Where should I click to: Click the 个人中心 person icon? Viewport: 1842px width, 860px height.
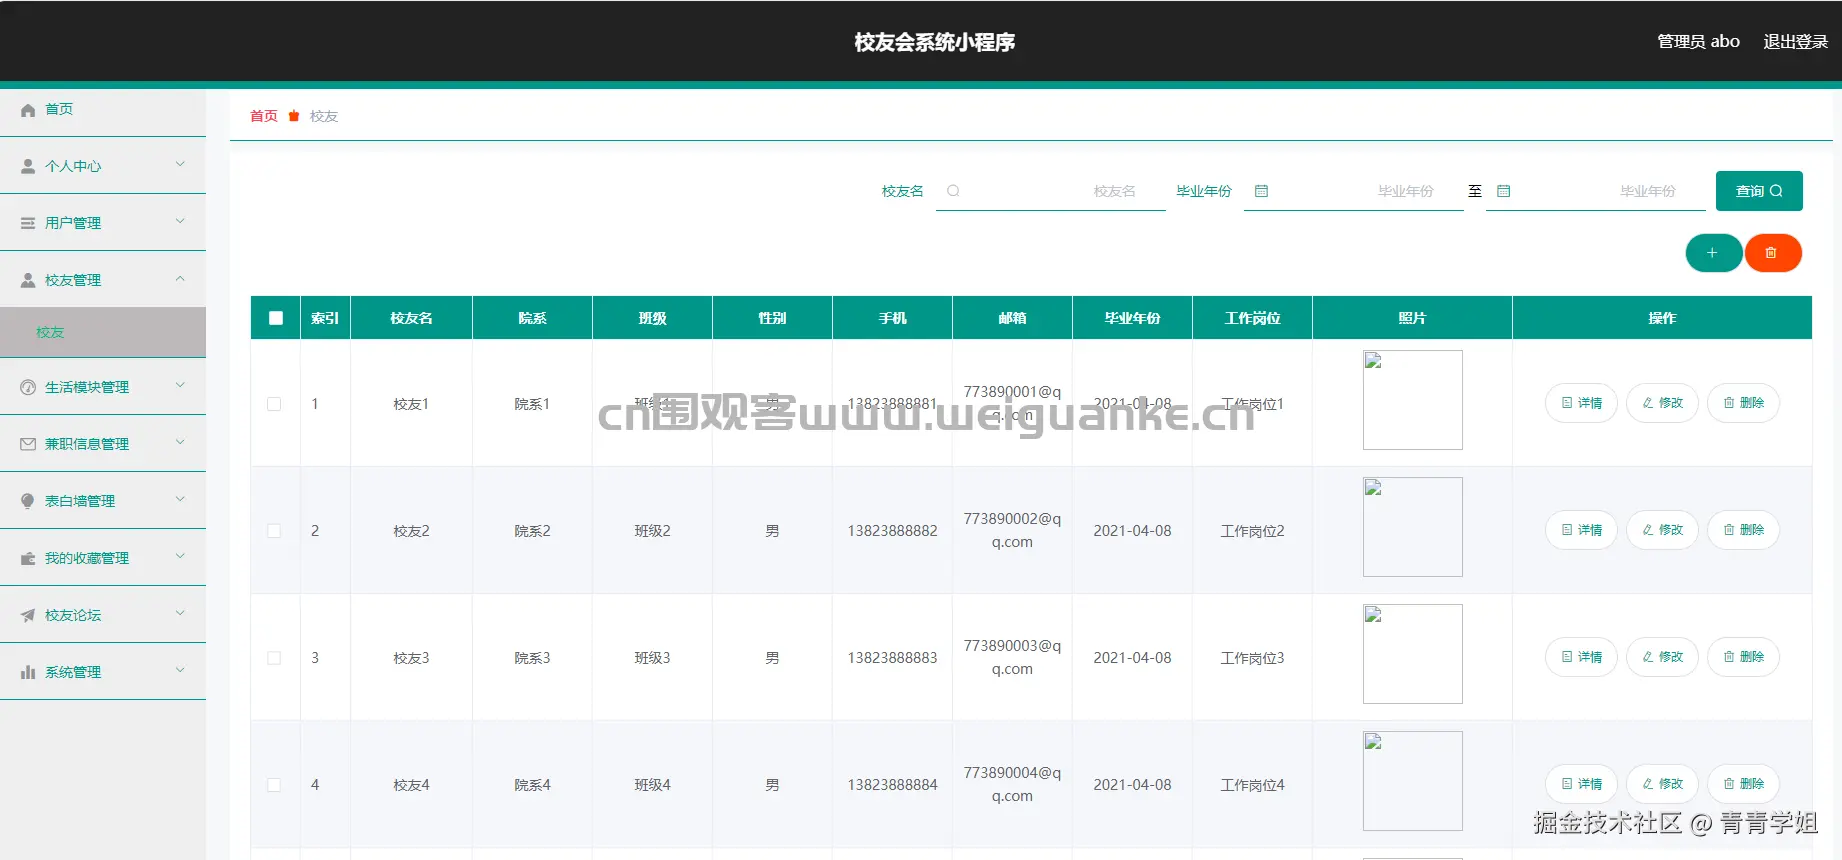pos(28,167)
